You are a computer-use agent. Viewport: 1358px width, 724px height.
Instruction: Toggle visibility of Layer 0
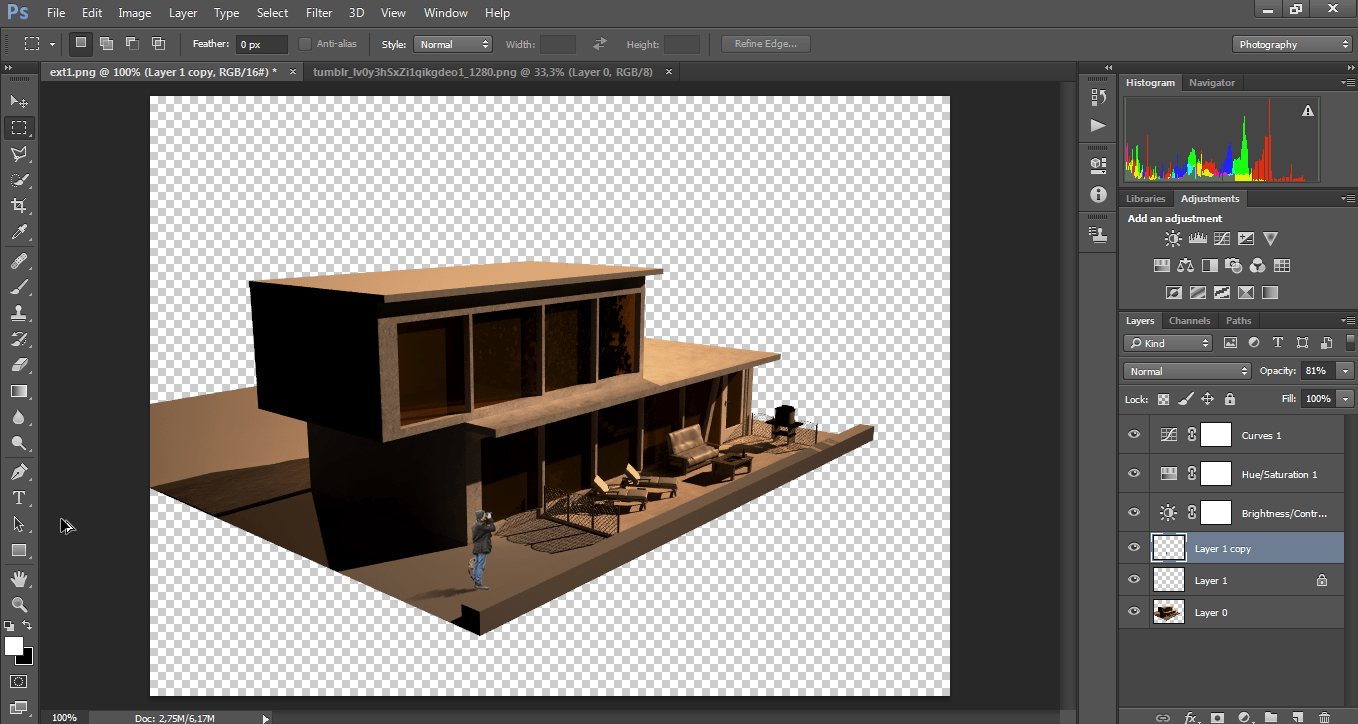(x=1133, y=611)
